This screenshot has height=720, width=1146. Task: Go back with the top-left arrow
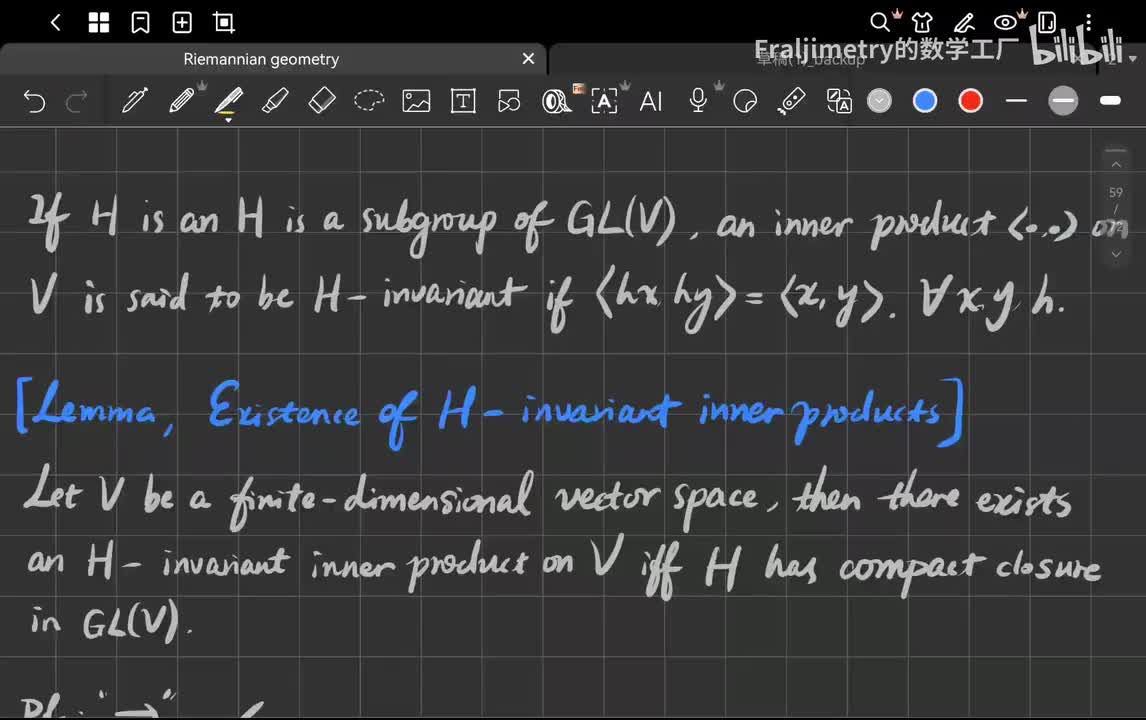coord(56,23)
